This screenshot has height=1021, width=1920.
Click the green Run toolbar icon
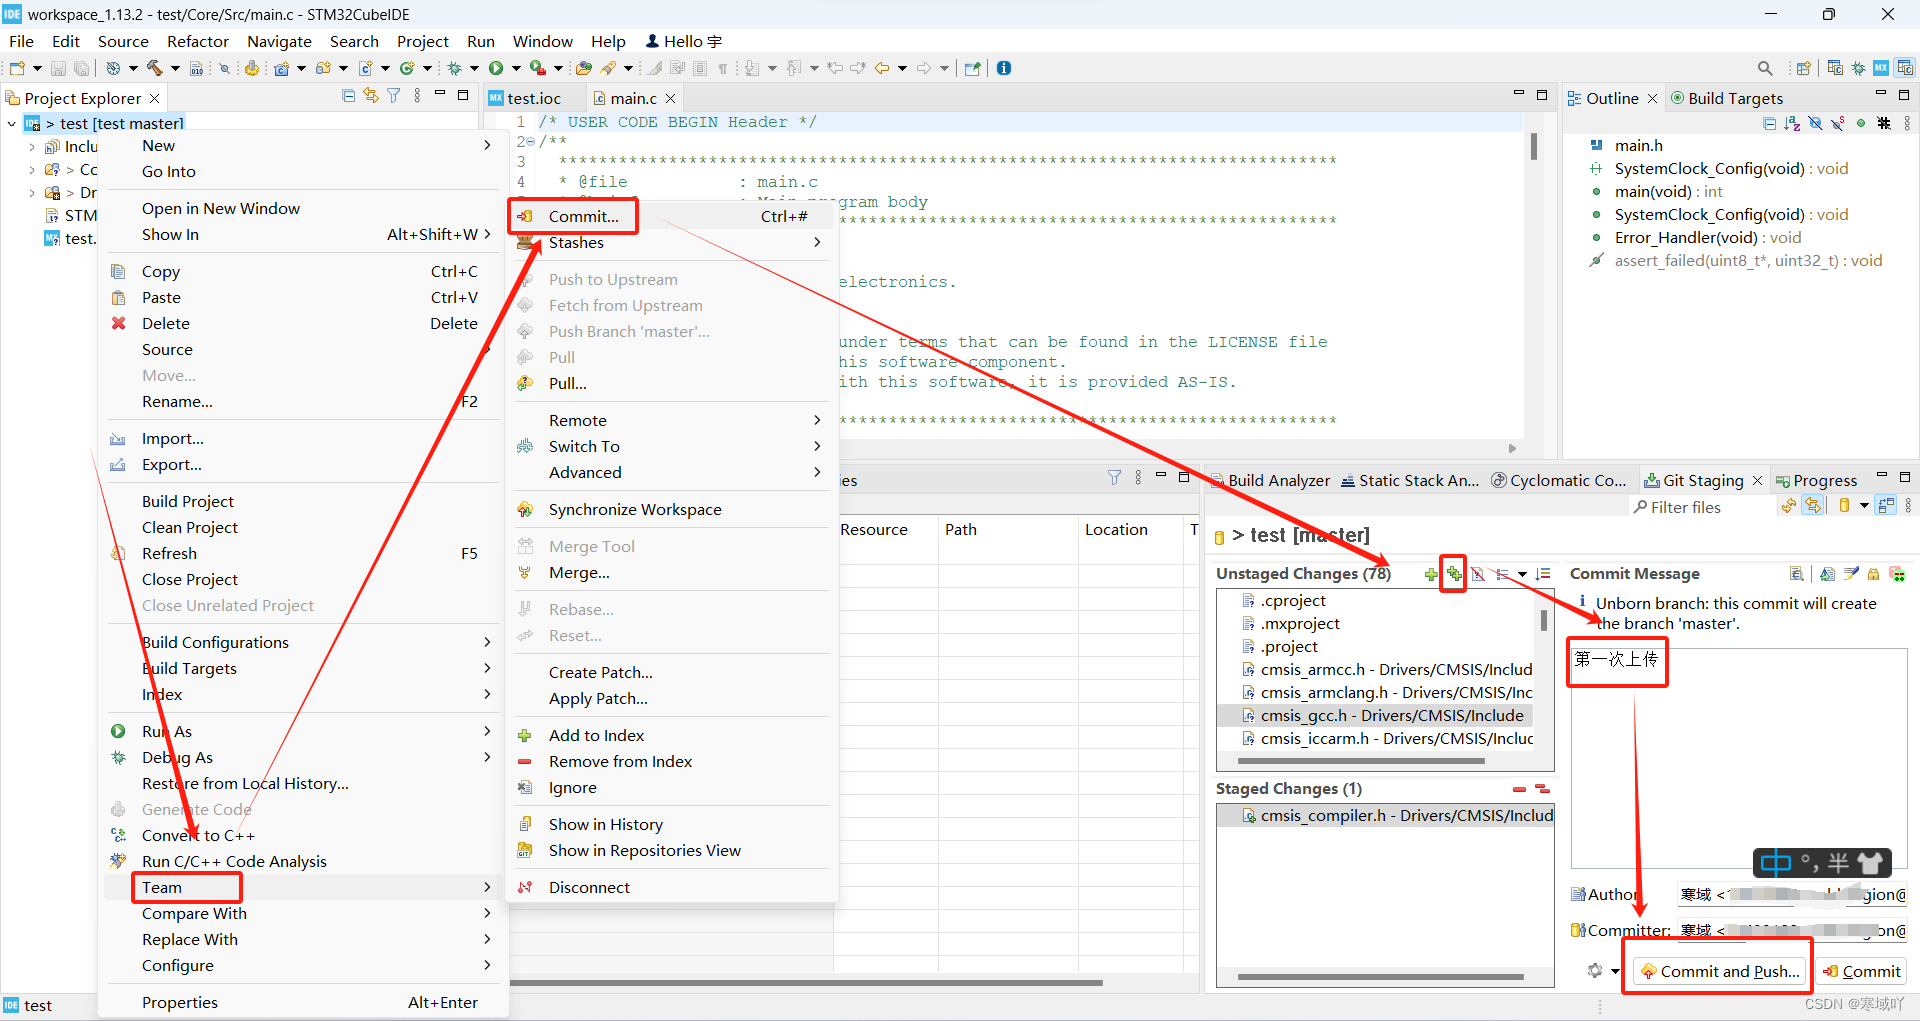(496, 68)
